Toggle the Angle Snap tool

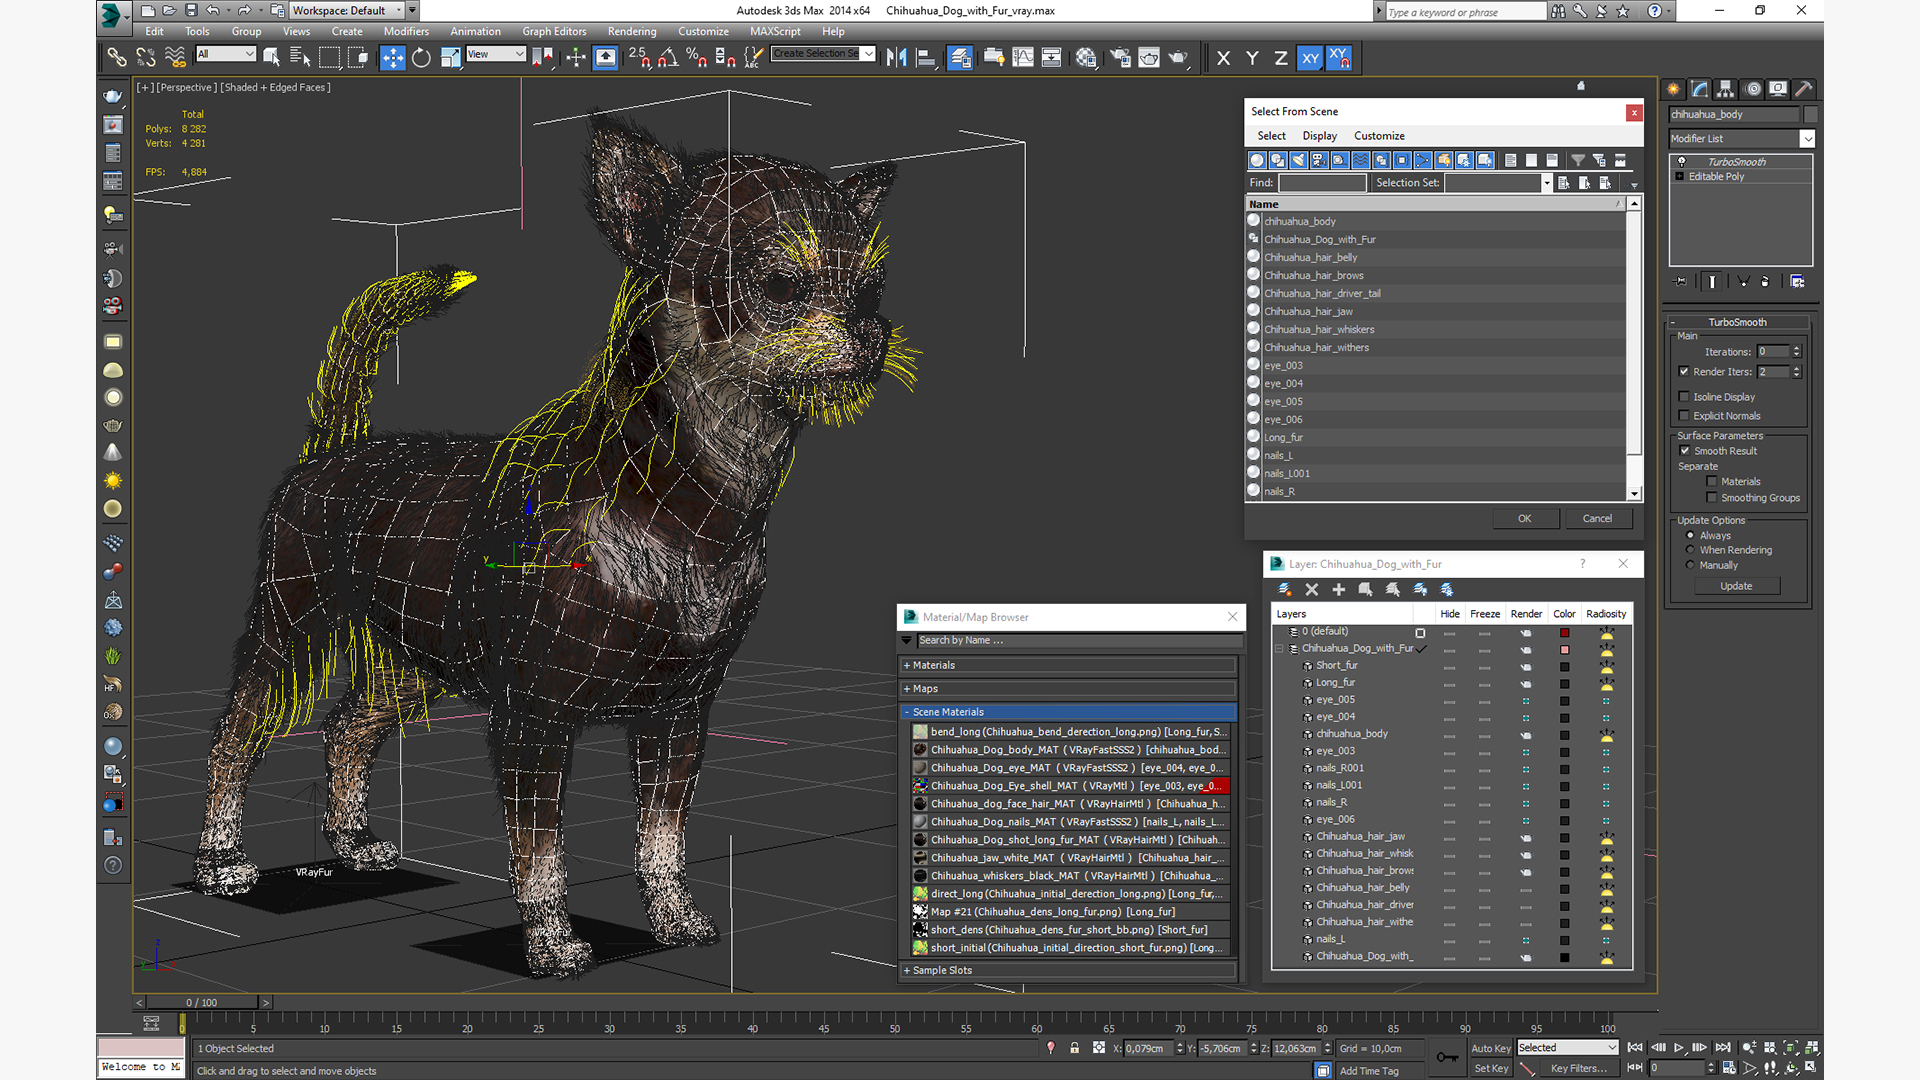point(668,58)
